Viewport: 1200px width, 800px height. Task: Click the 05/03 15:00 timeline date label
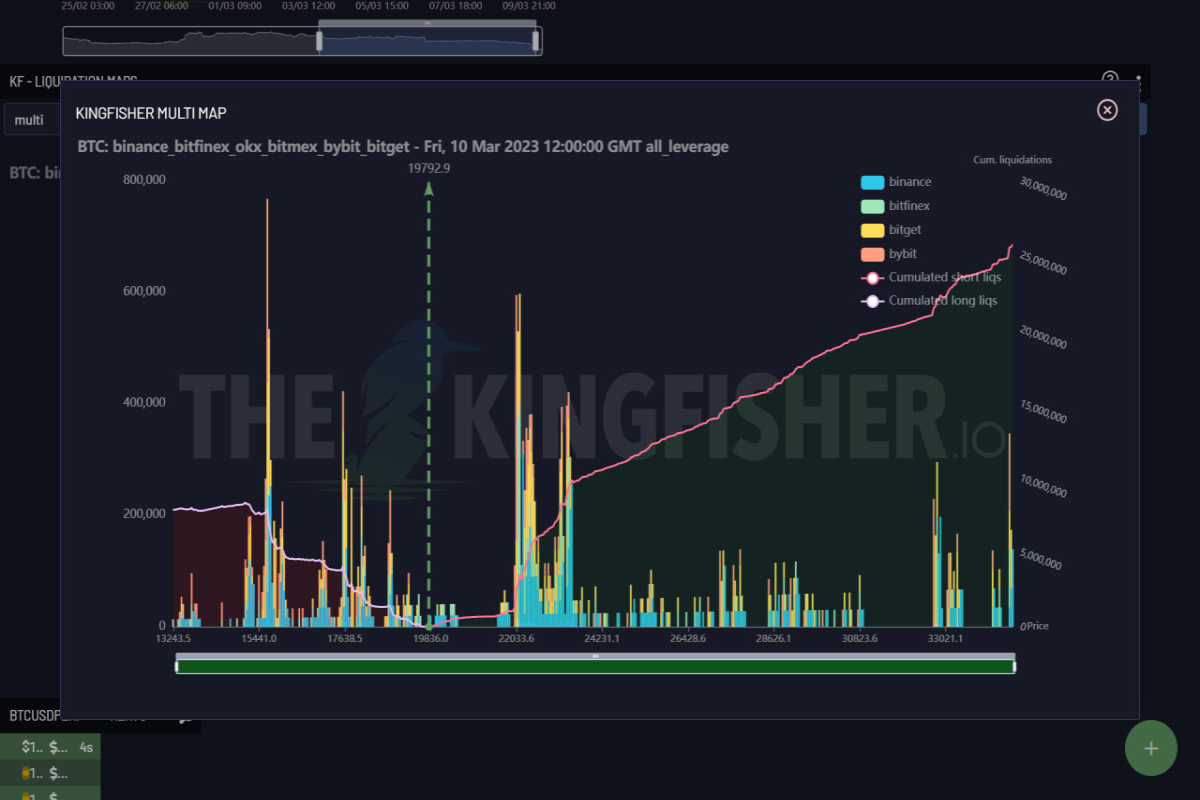coord(382,5)
